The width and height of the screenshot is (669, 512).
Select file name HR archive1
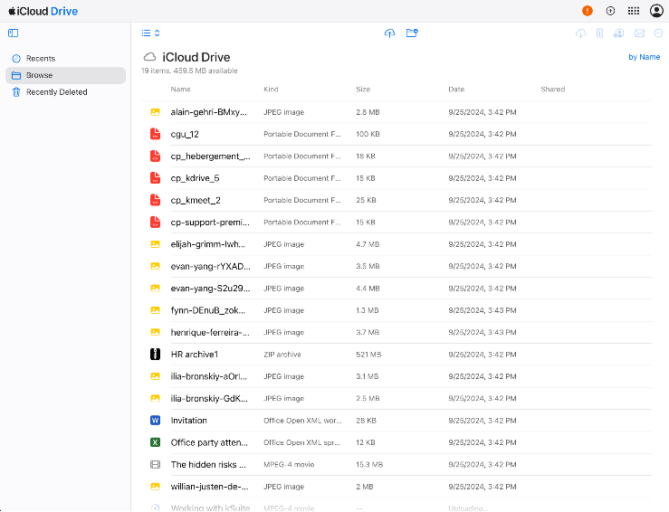click(x=195, y=354)
